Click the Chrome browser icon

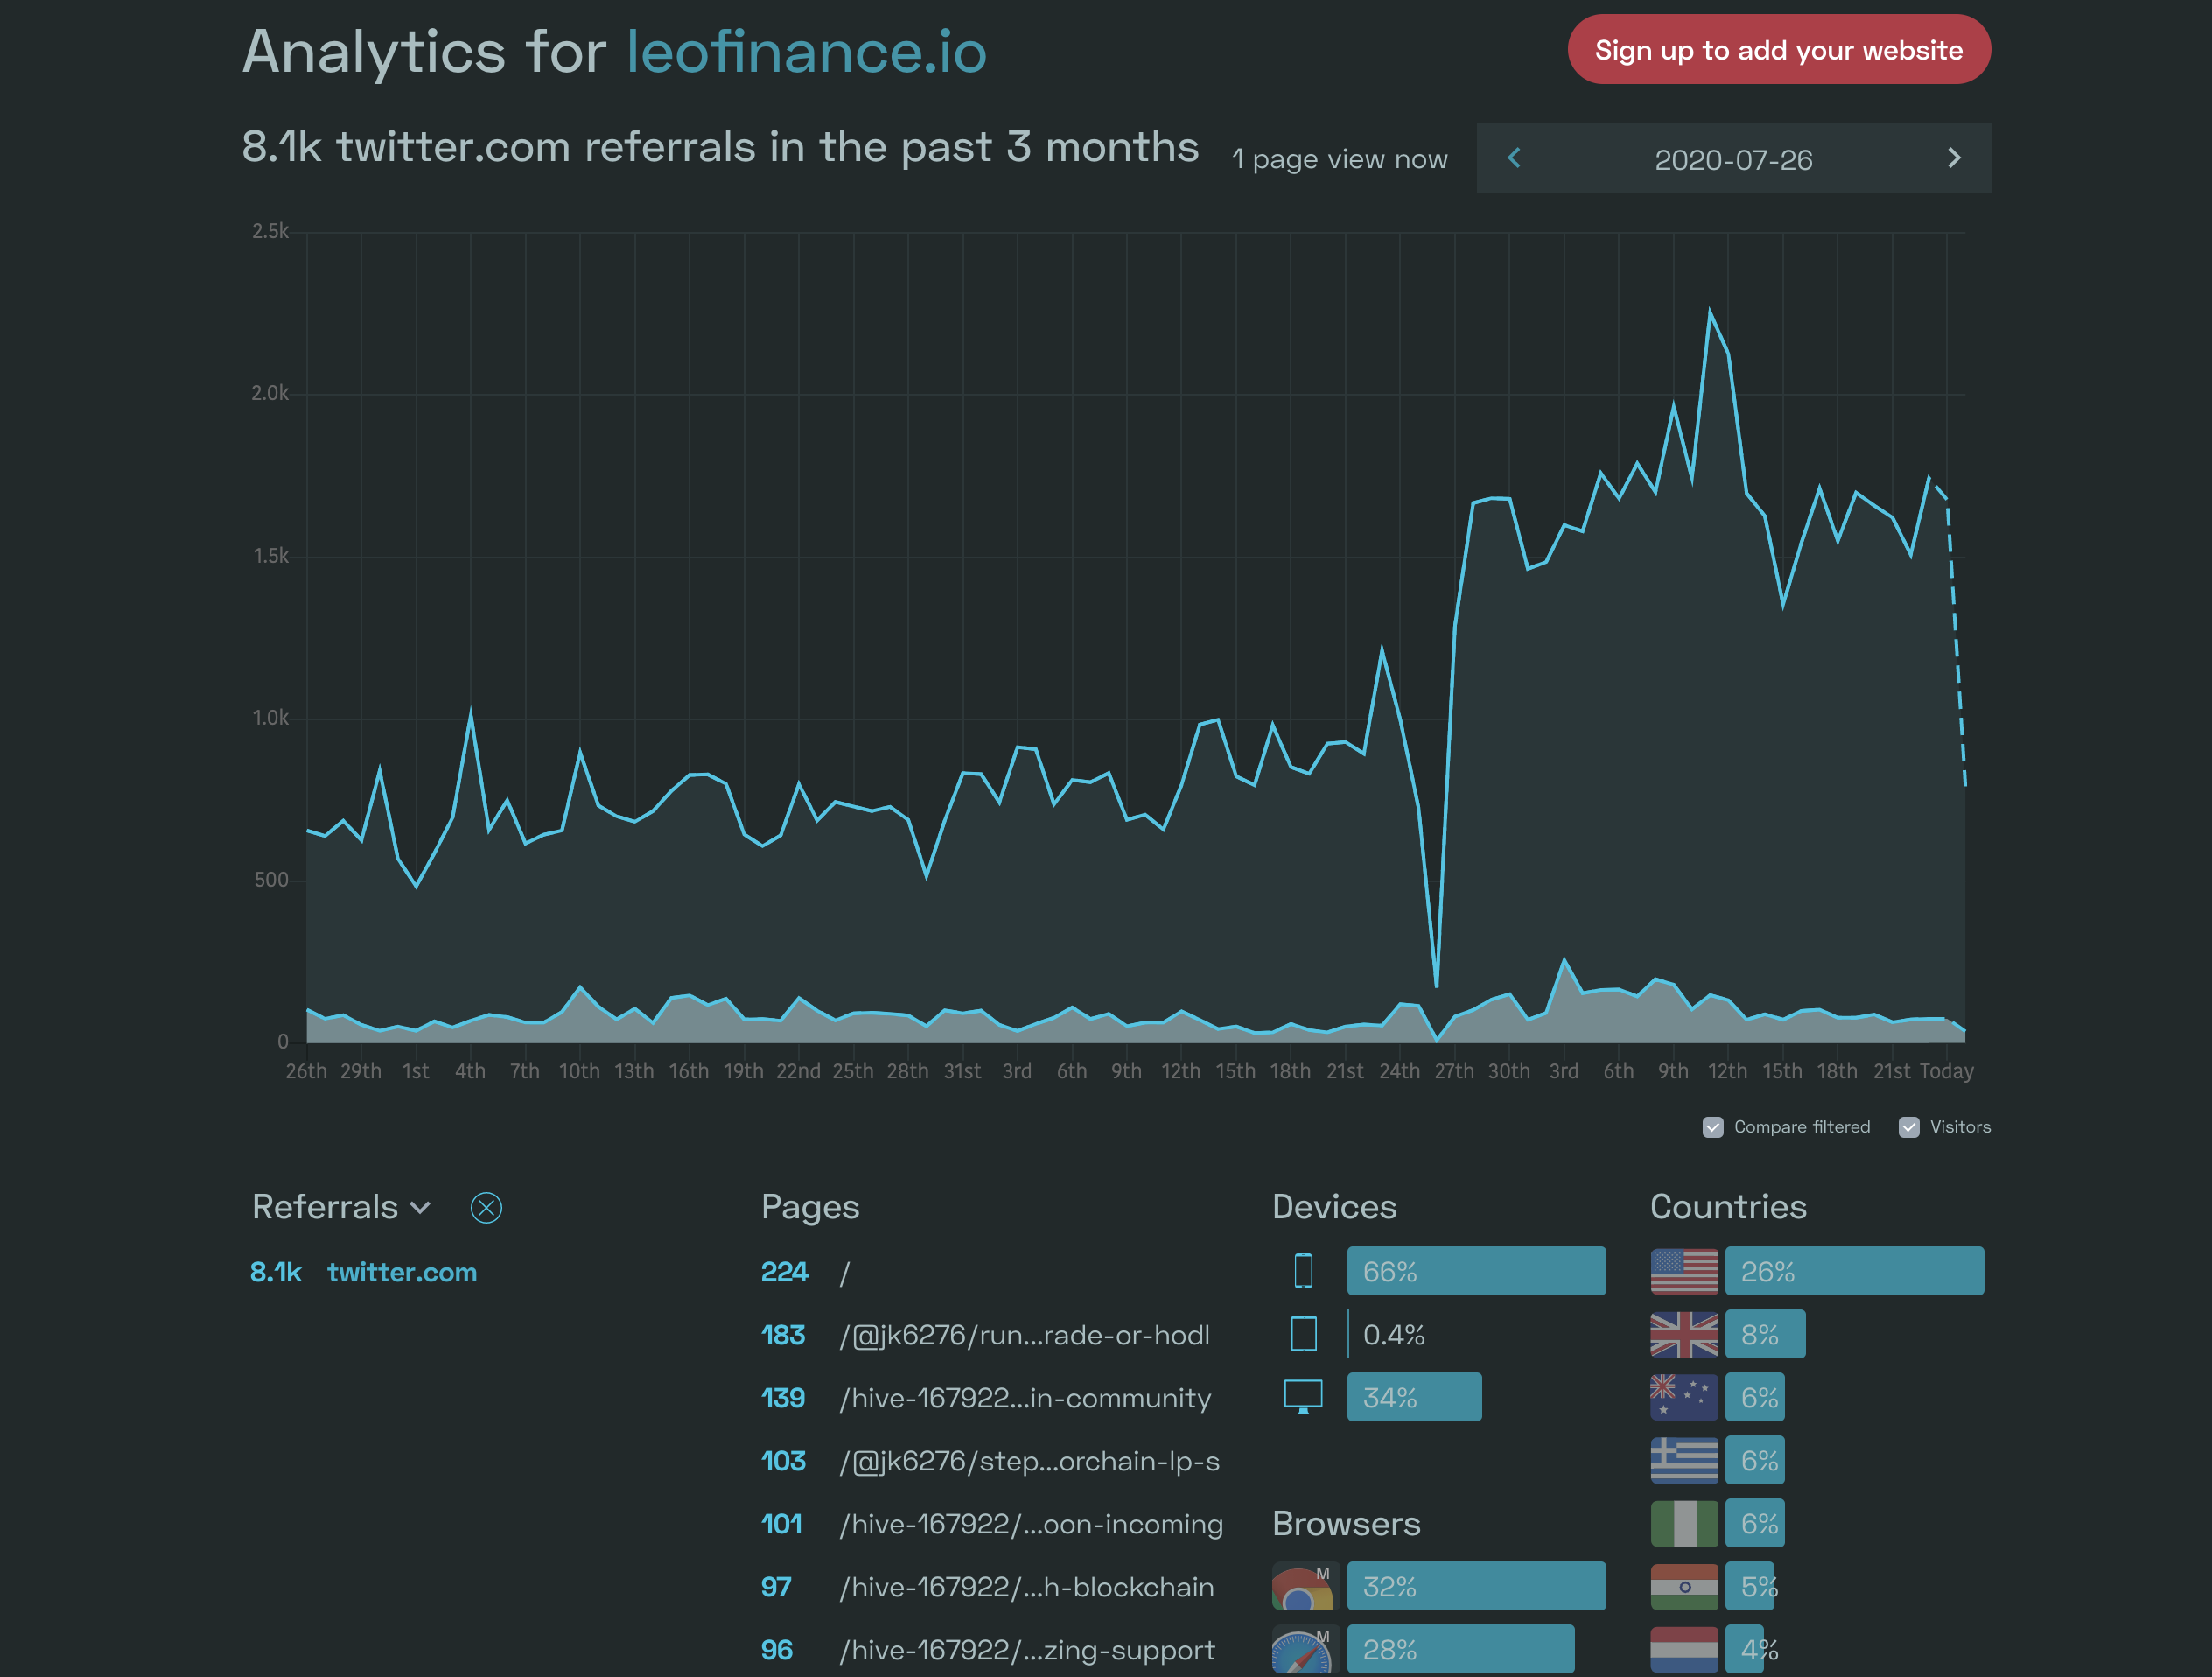click(x=1305, y=1586)
